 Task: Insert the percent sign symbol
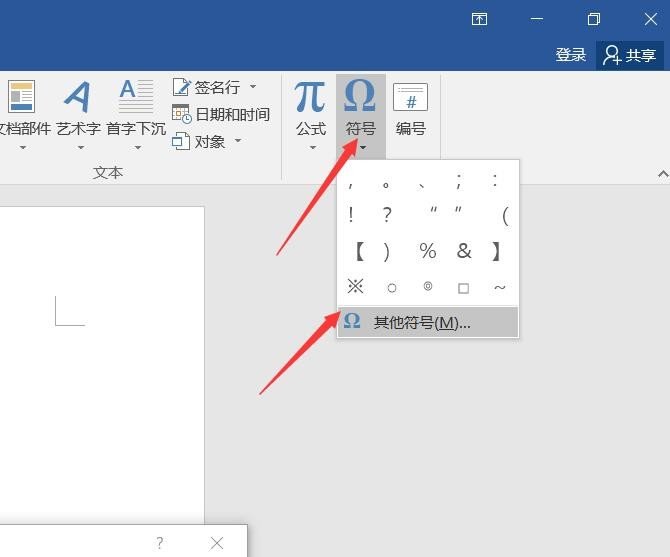pos(428,251)
